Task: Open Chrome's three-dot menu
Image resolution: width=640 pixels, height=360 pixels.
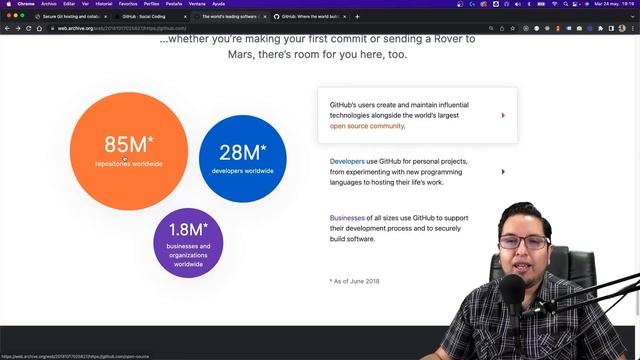Action: [633, 29]
